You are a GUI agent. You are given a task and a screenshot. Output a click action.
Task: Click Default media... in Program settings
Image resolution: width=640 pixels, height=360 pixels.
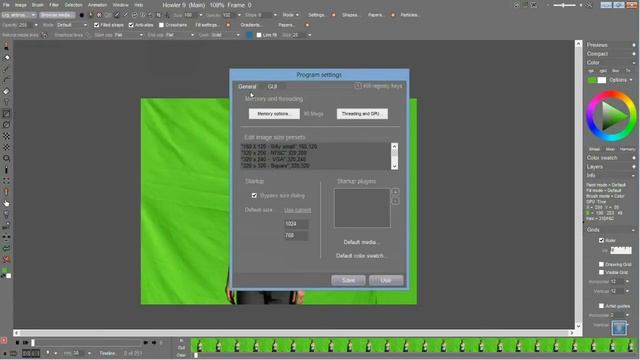361,242
